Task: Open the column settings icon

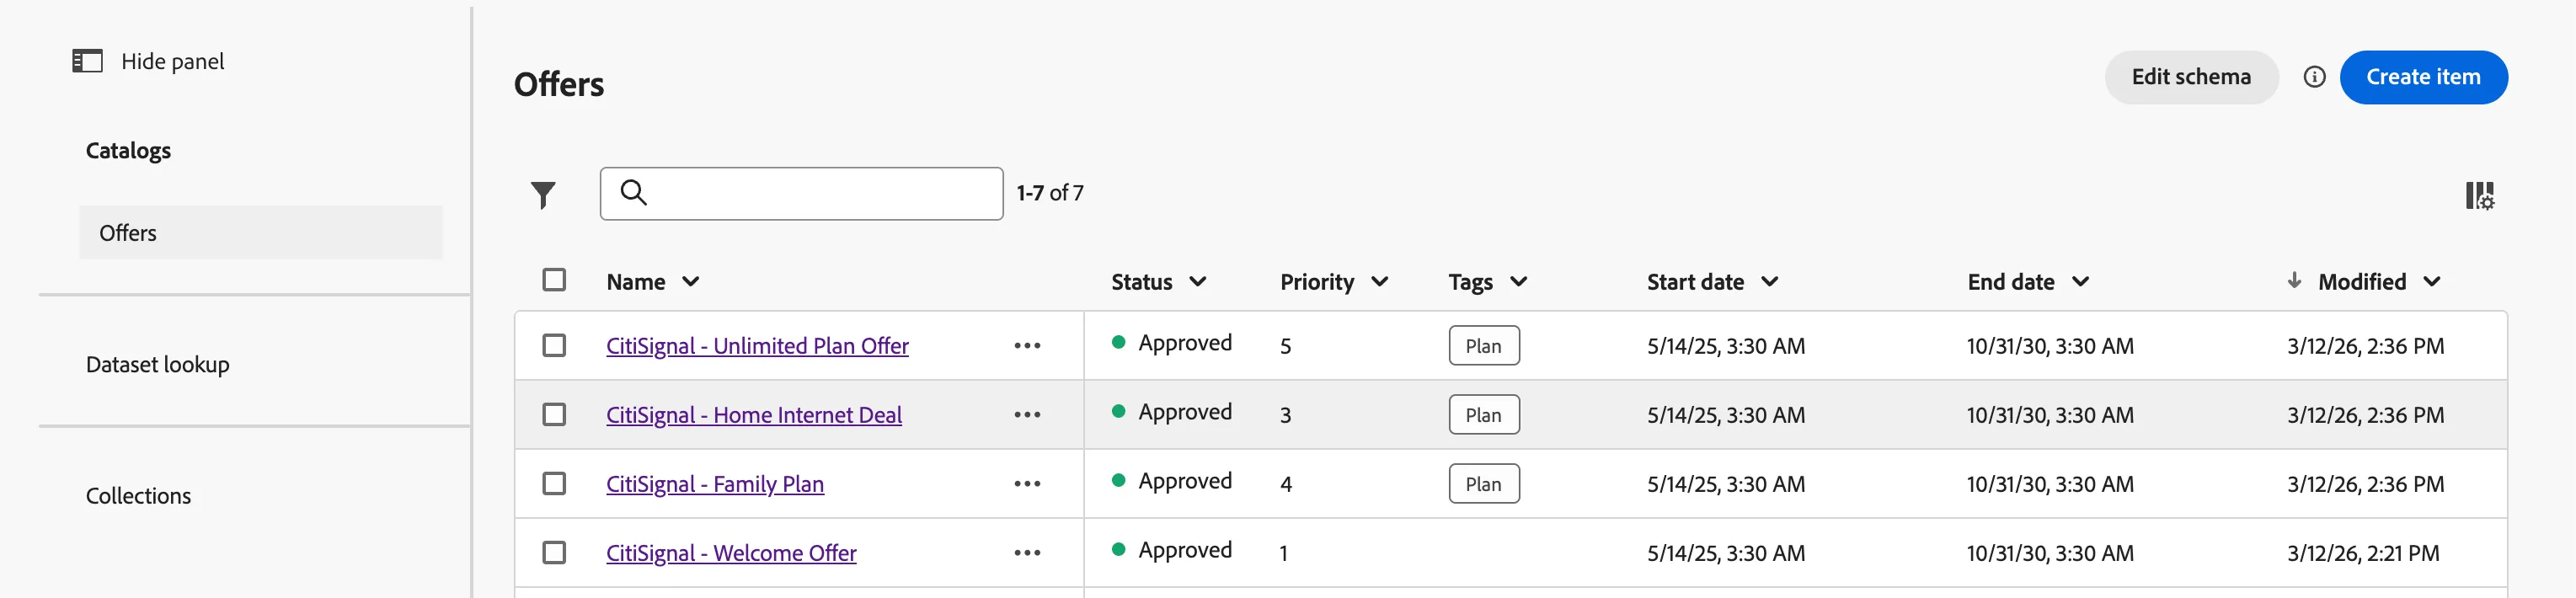Action: click(2479, 195)
